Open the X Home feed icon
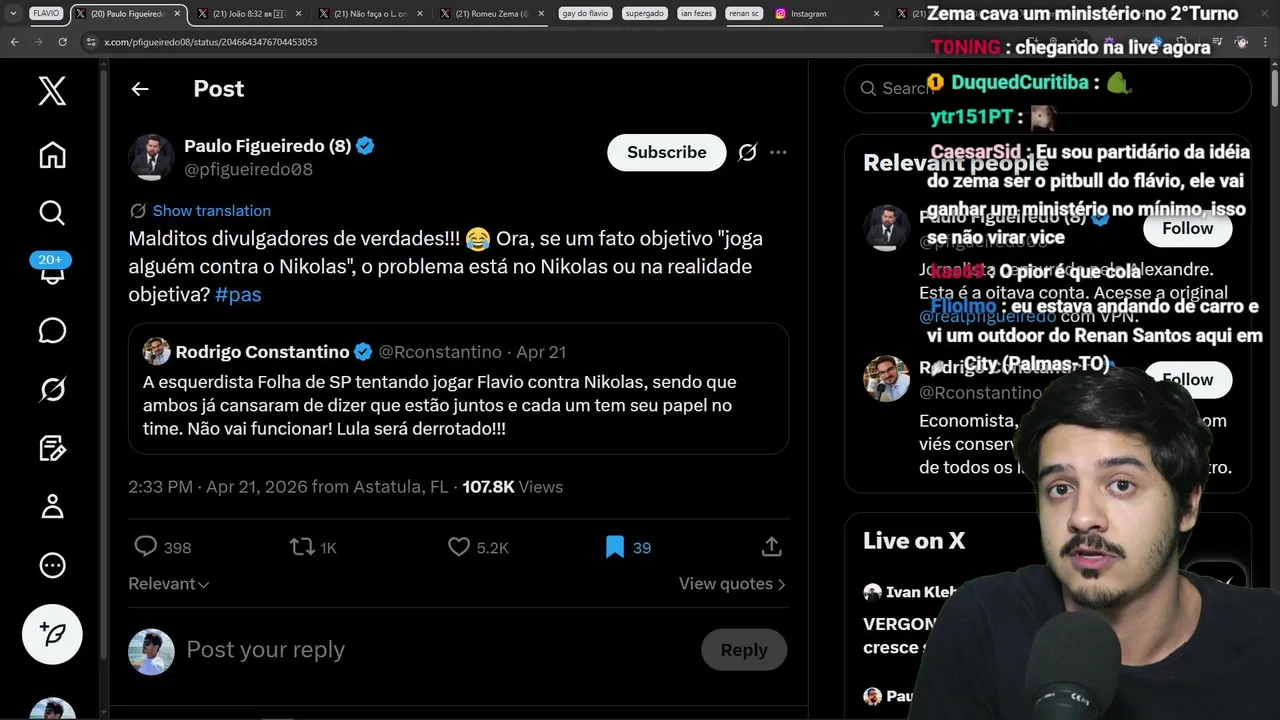The width and height of the screenshot is (1280, 720). click(52, 155)
